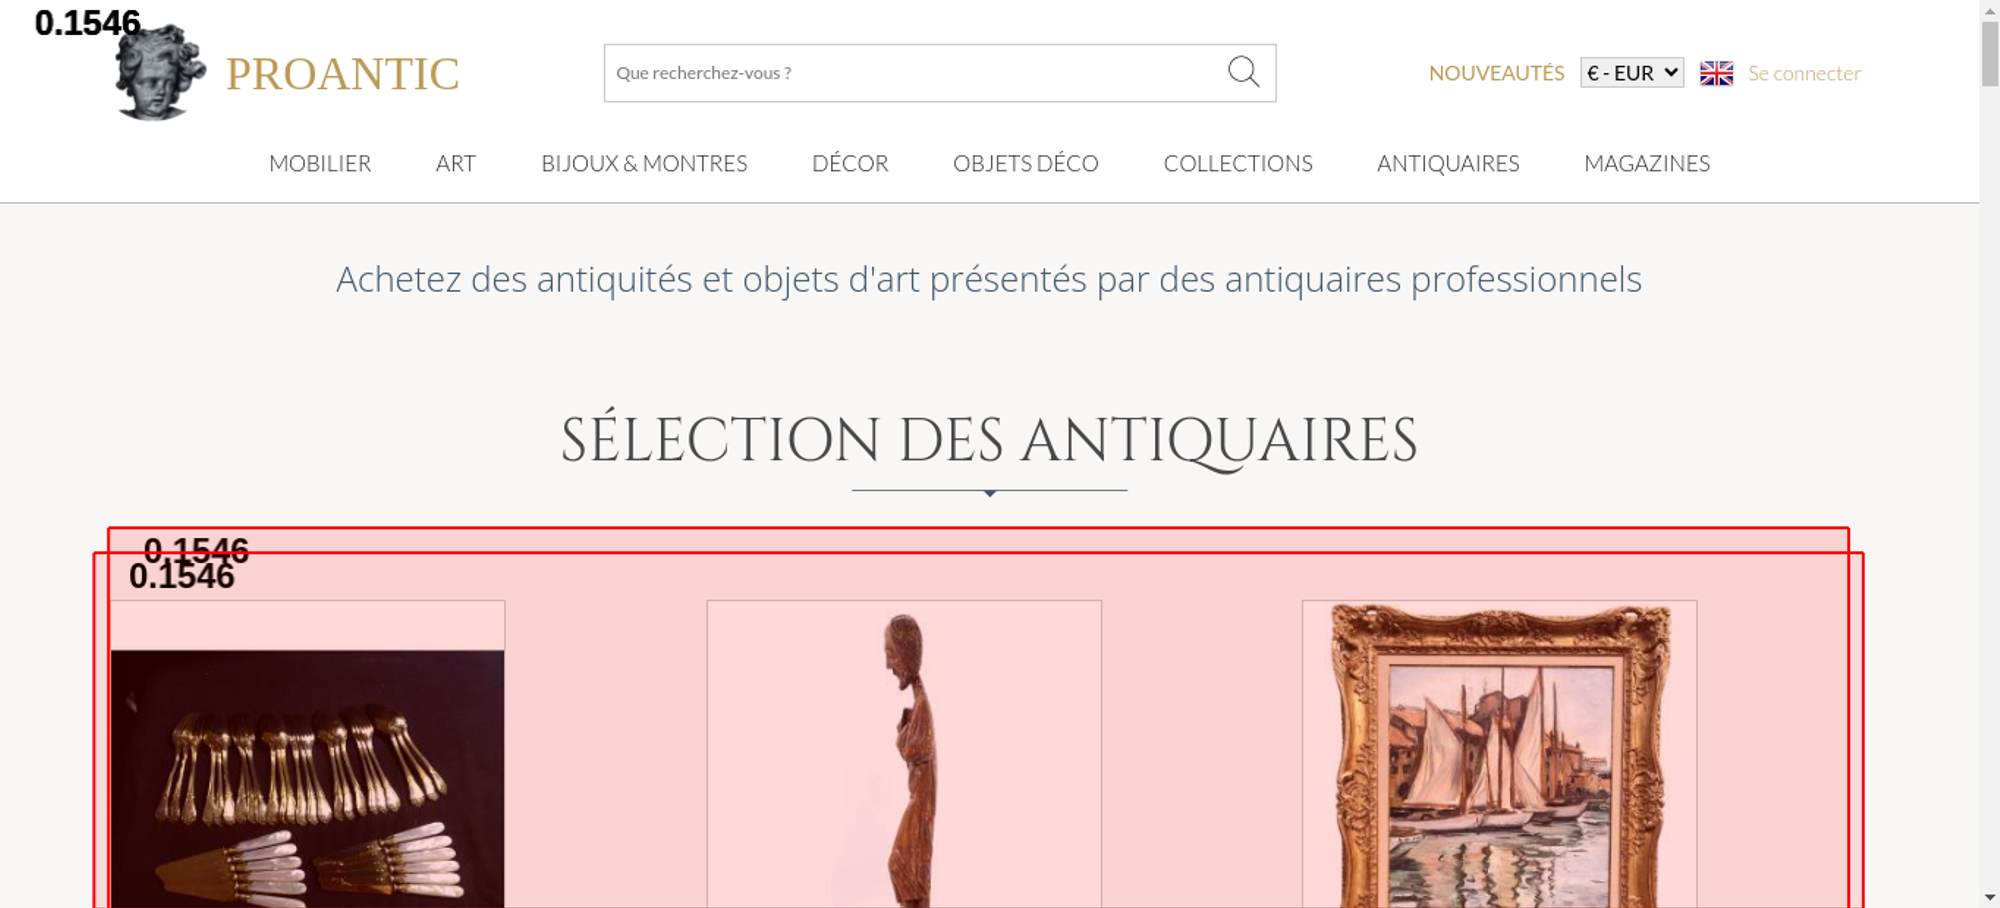2000x908 pixels.
Task: Select BIJOUX & MONTRES menu item
Action: pos(644,163)
